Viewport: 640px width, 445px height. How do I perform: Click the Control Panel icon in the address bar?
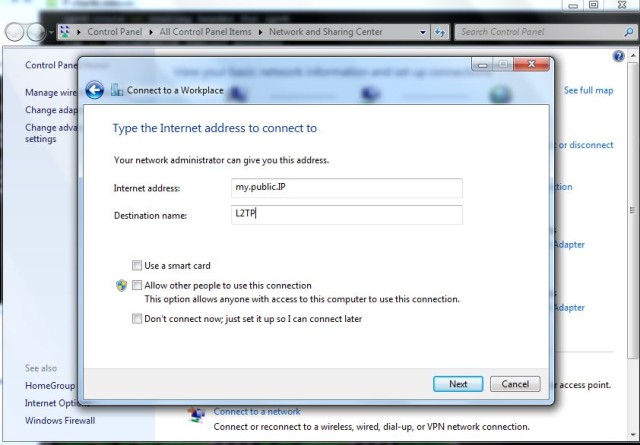65,31
